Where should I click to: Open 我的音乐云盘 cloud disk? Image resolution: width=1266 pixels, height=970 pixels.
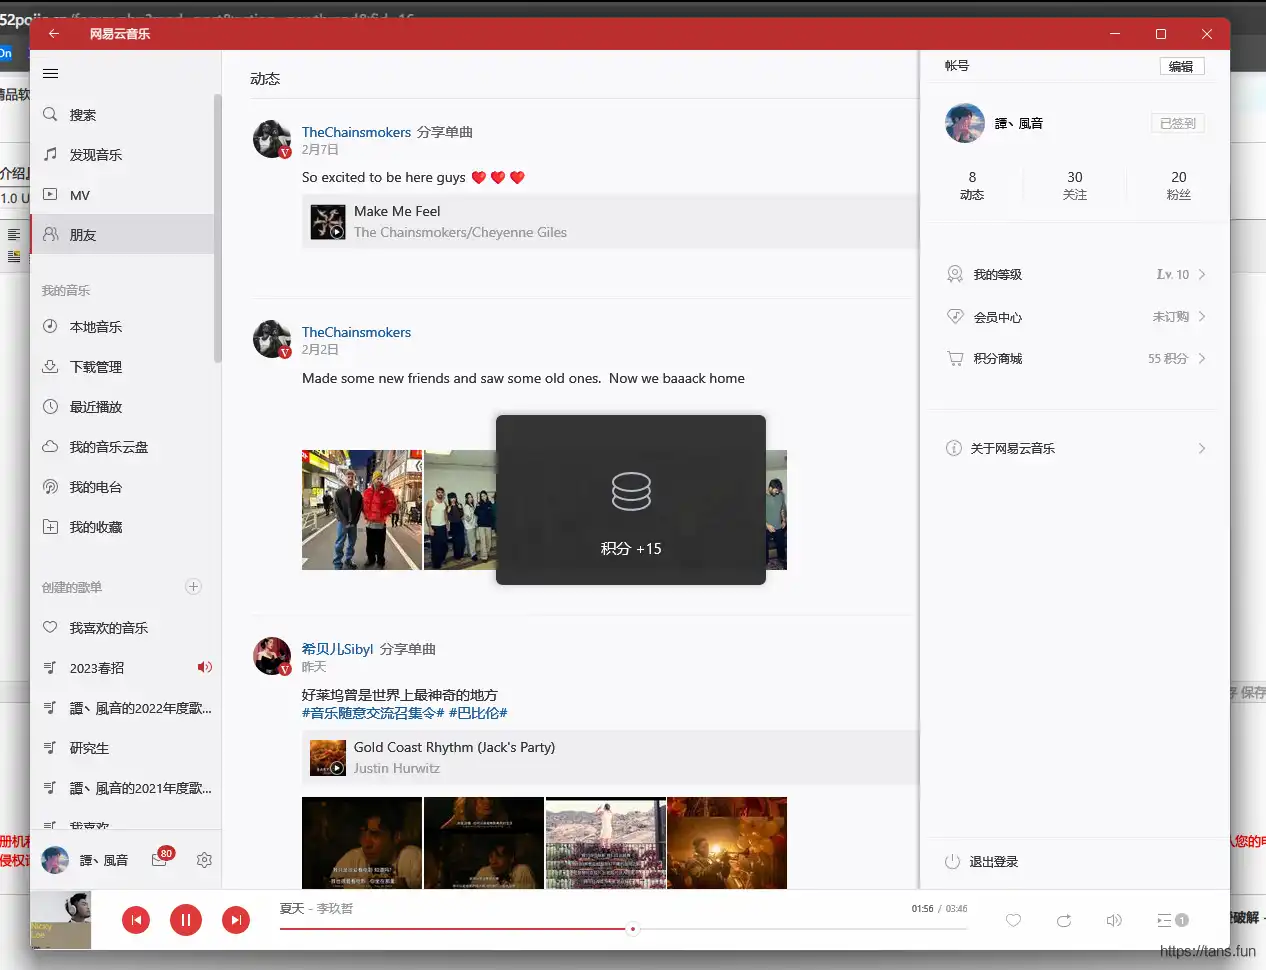[x=122, y=447]
